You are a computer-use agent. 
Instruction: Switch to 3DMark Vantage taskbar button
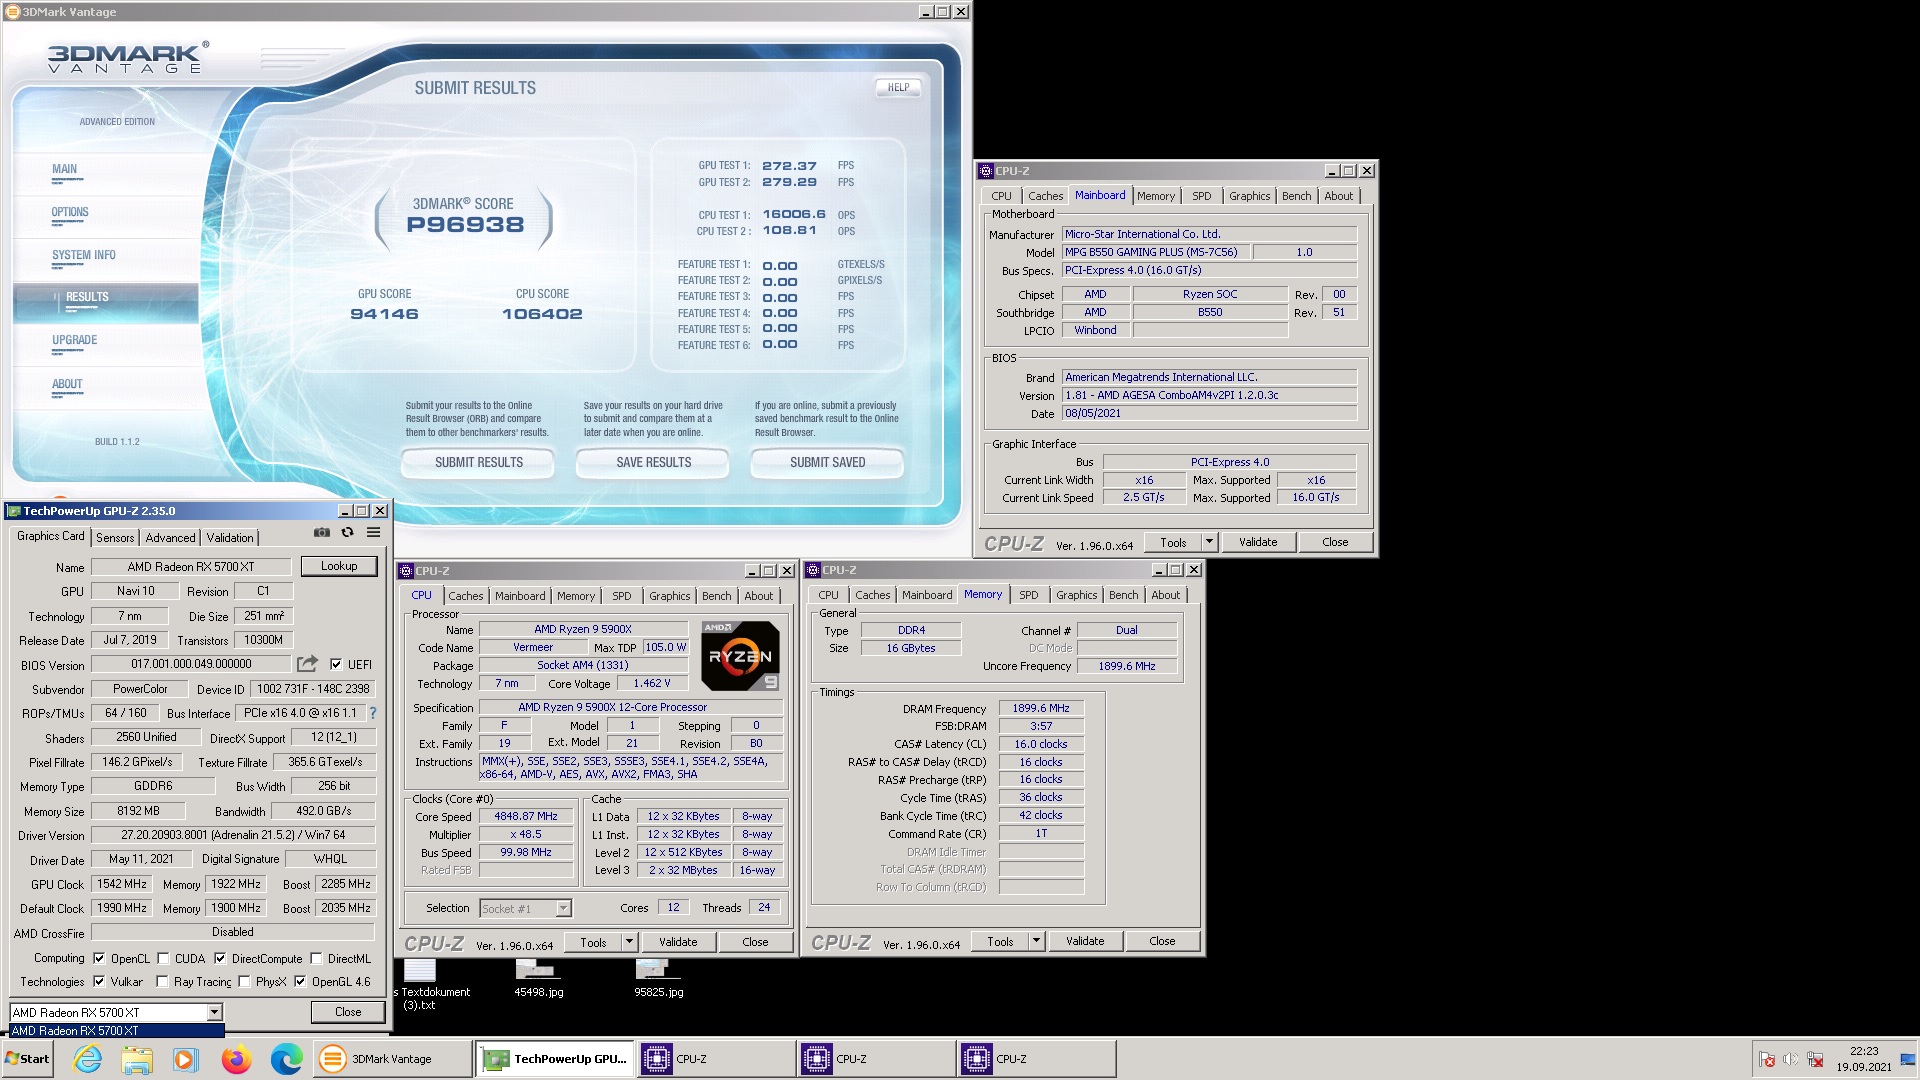coord(392,1059)
